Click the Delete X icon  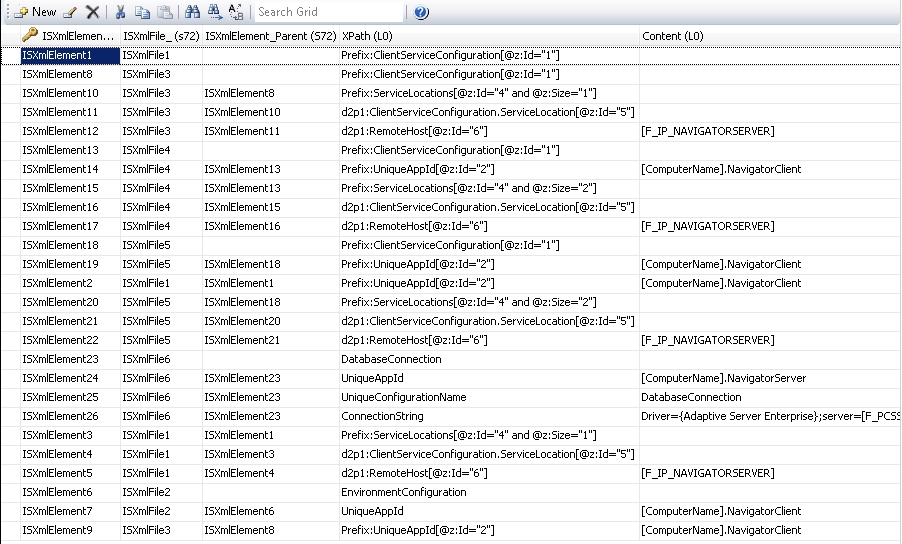(x=92, y=12)
